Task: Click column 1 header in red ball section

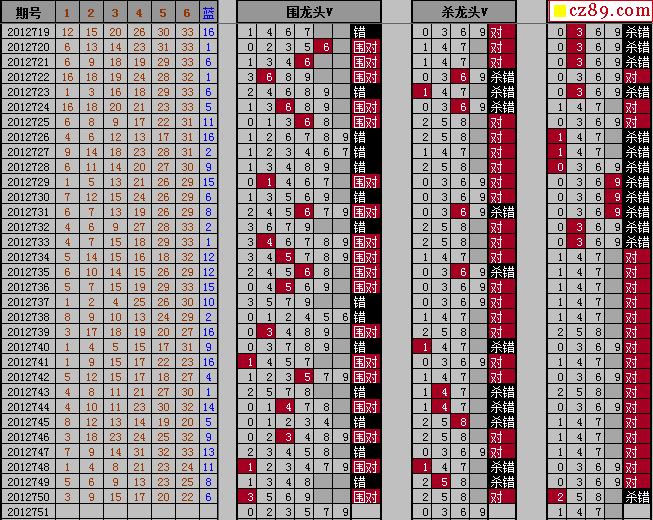Action: point(67,13)
